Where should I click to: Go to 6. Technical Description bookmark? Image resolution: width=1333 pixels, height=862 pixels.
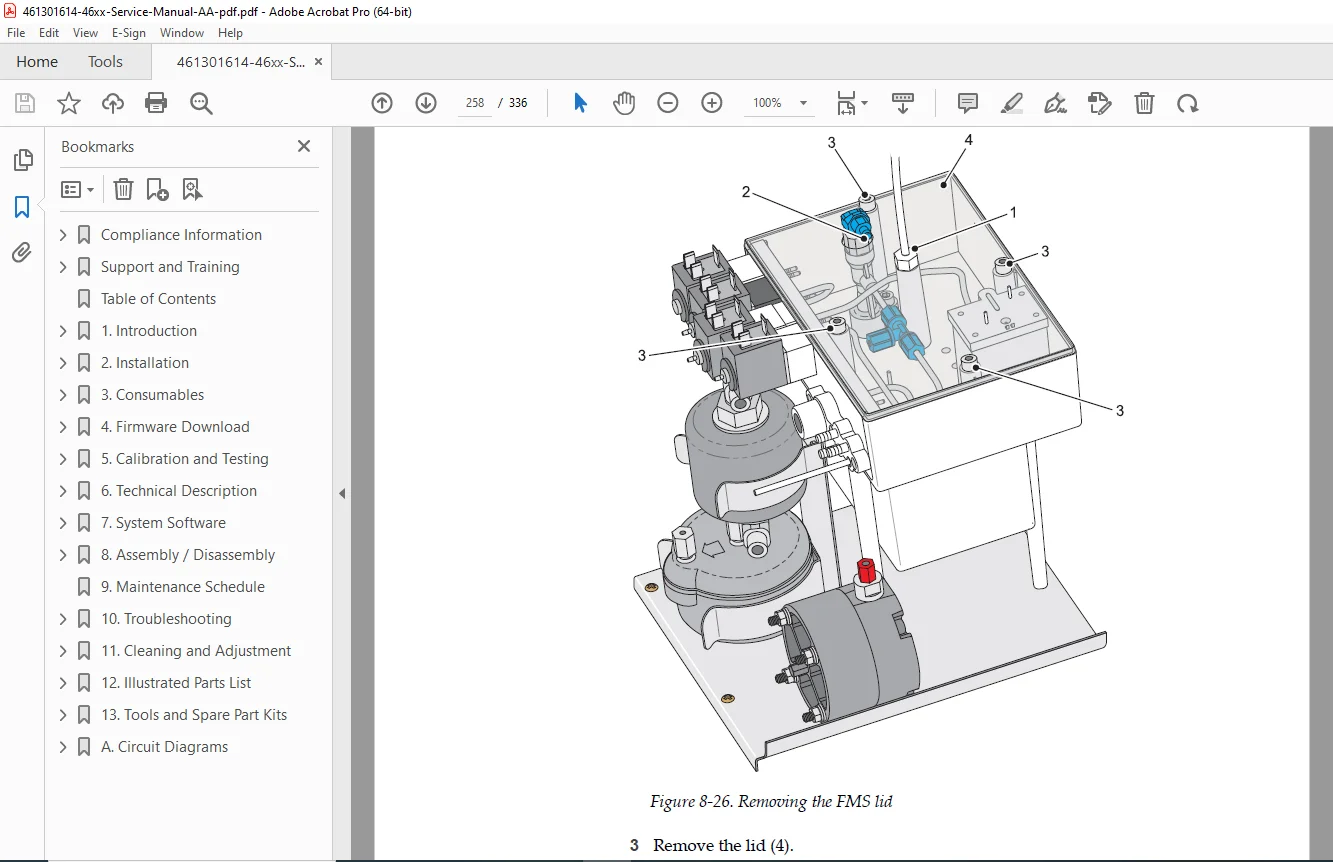point(179,491)
